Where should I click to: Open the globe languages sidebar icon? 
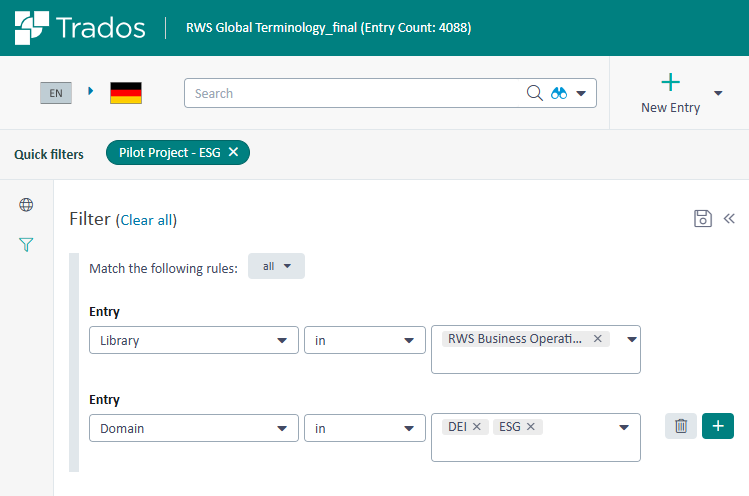pos(26,205)
